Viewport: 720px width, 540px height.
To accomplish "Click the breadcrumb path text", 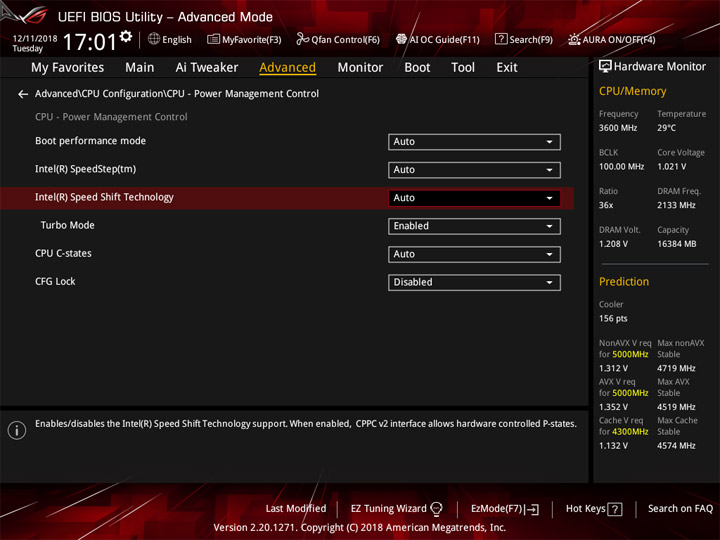I will [x=177, y=94].
